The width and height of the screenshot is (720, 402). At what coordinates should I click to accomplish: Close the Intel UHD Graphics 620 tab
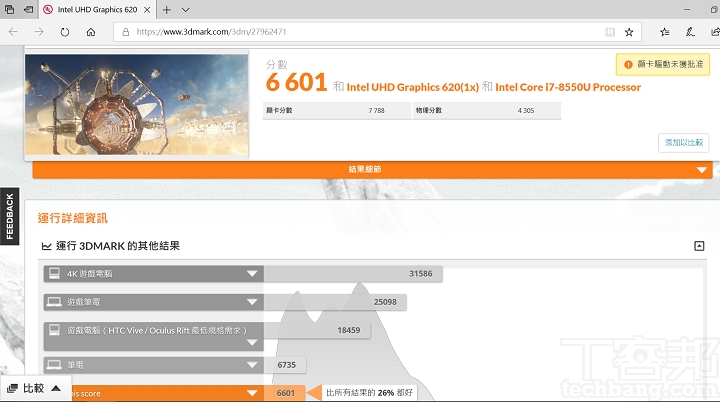click(147, 10)
